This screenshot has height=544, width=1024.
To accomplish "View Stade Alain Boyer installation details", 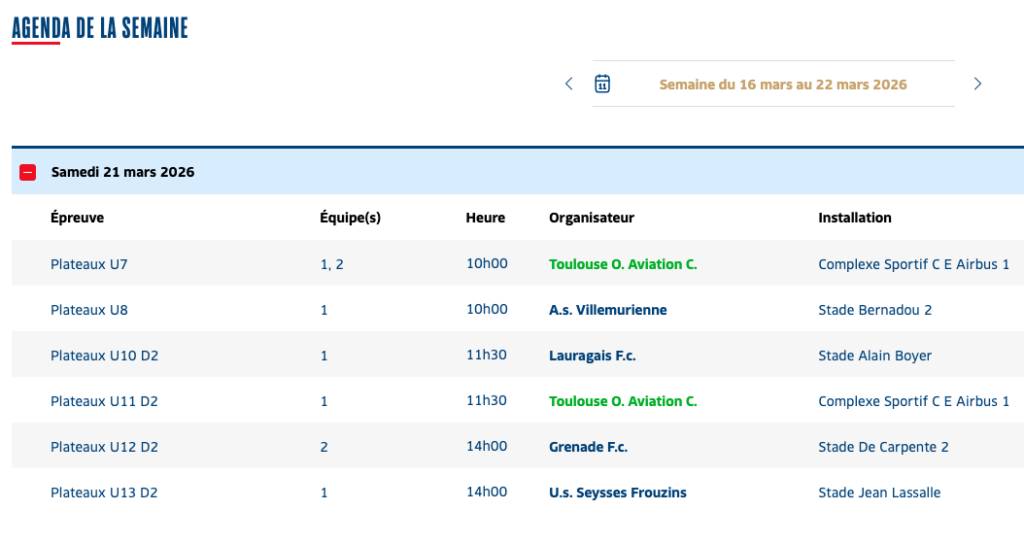I will click(x=874, y=356).
